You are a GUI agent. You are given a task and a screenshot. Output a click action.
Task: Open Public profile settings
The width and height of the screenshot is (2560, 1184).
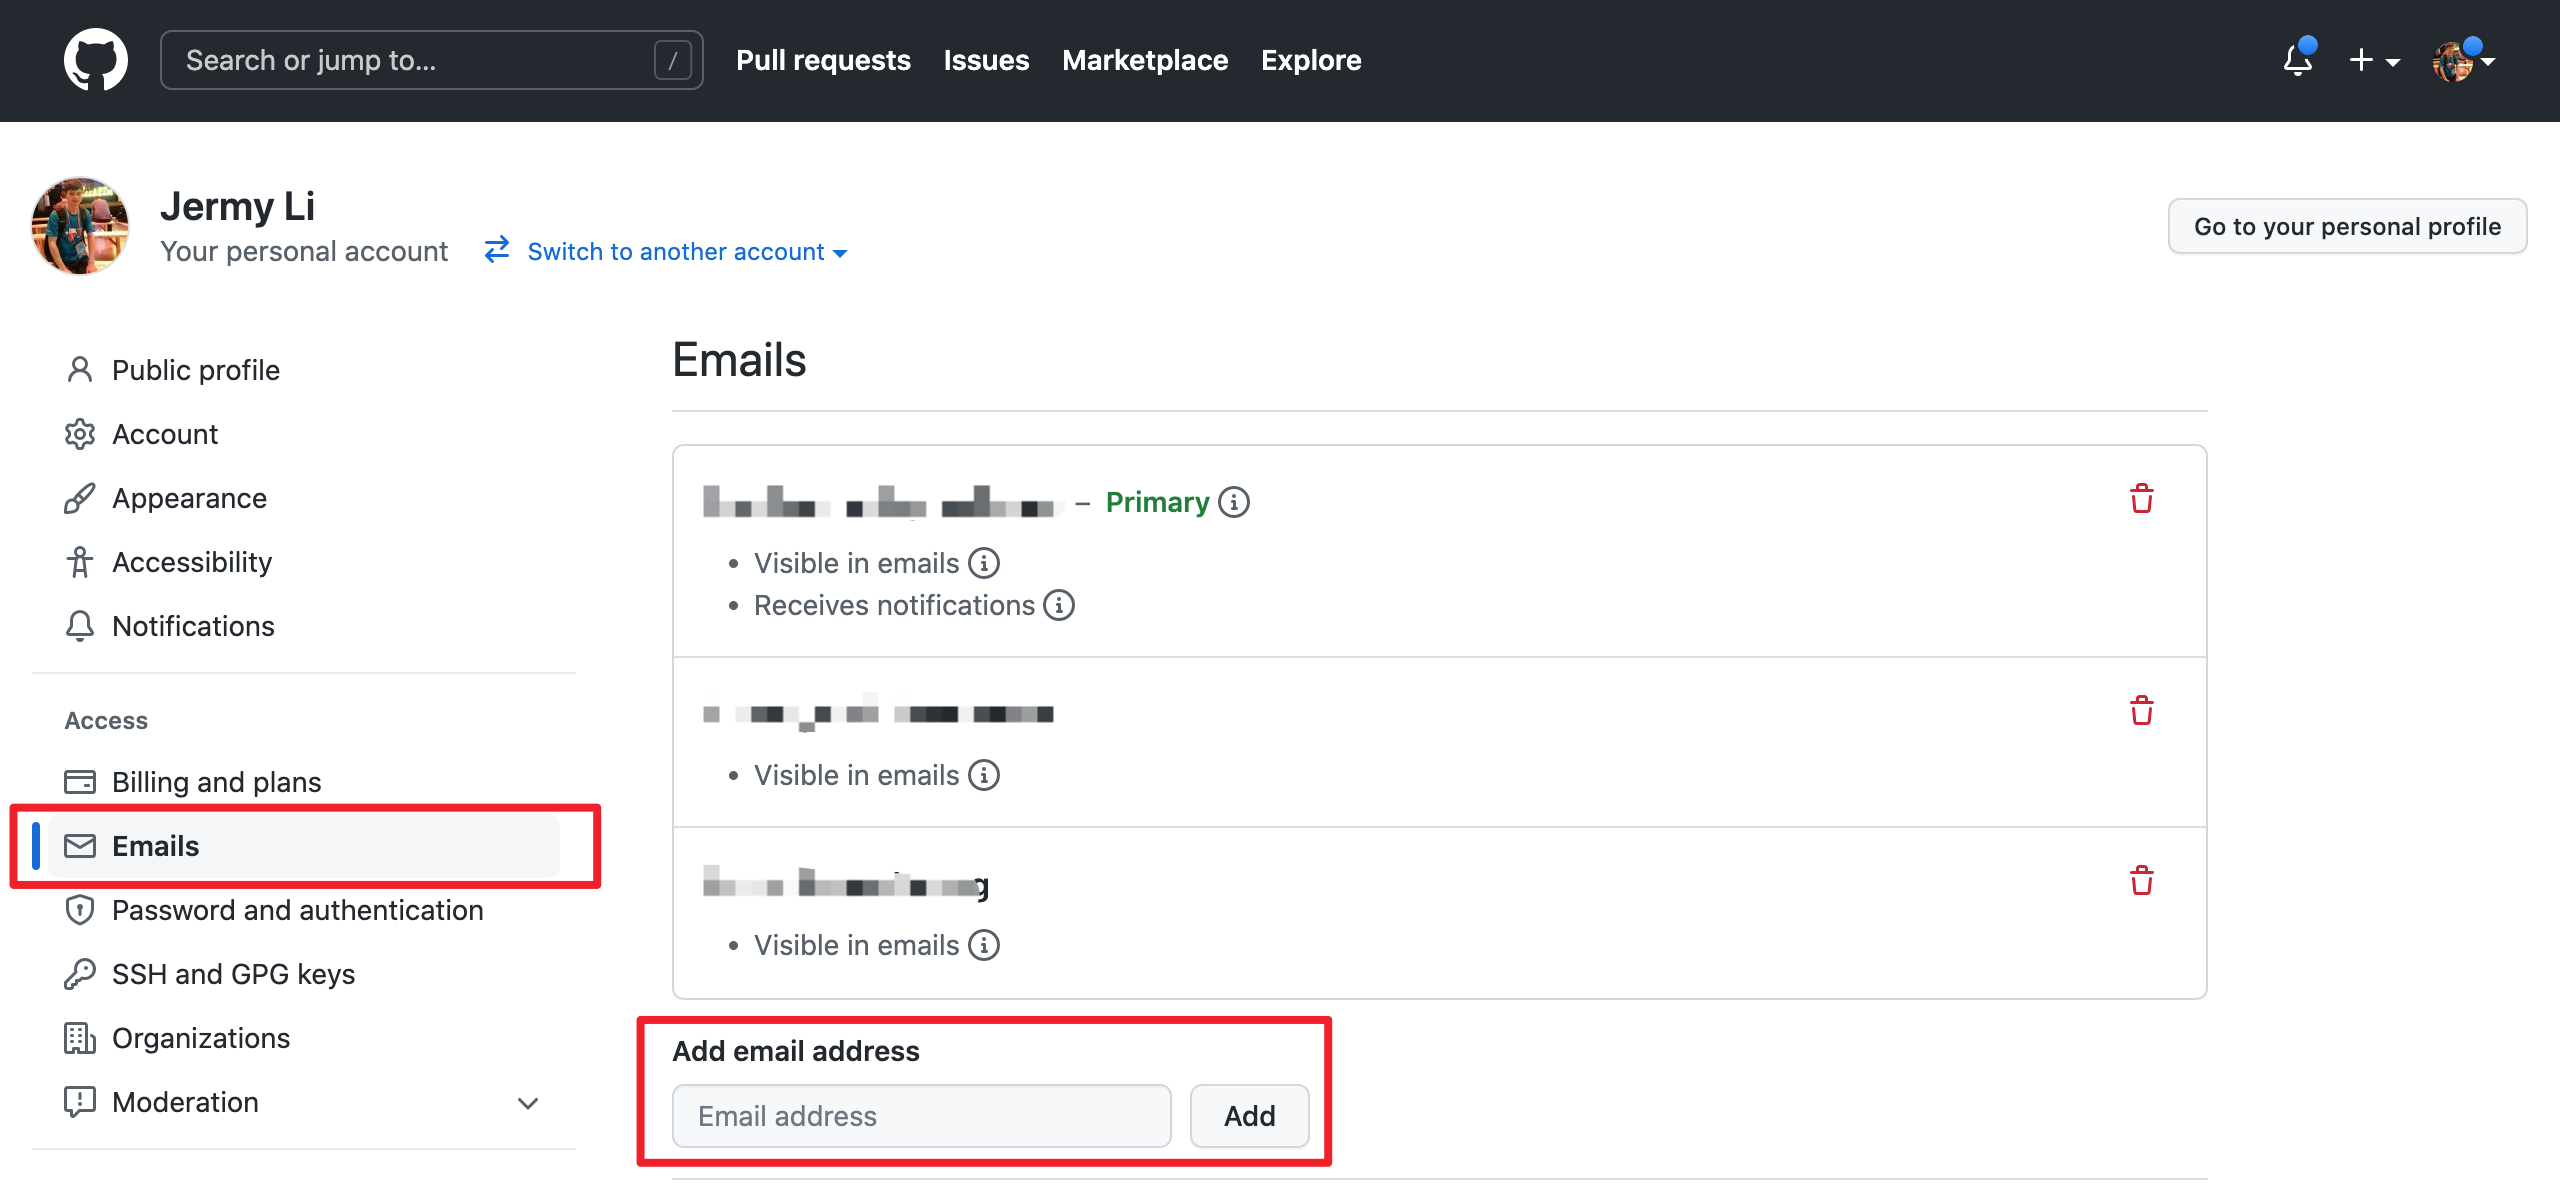[x=196, y=370]
